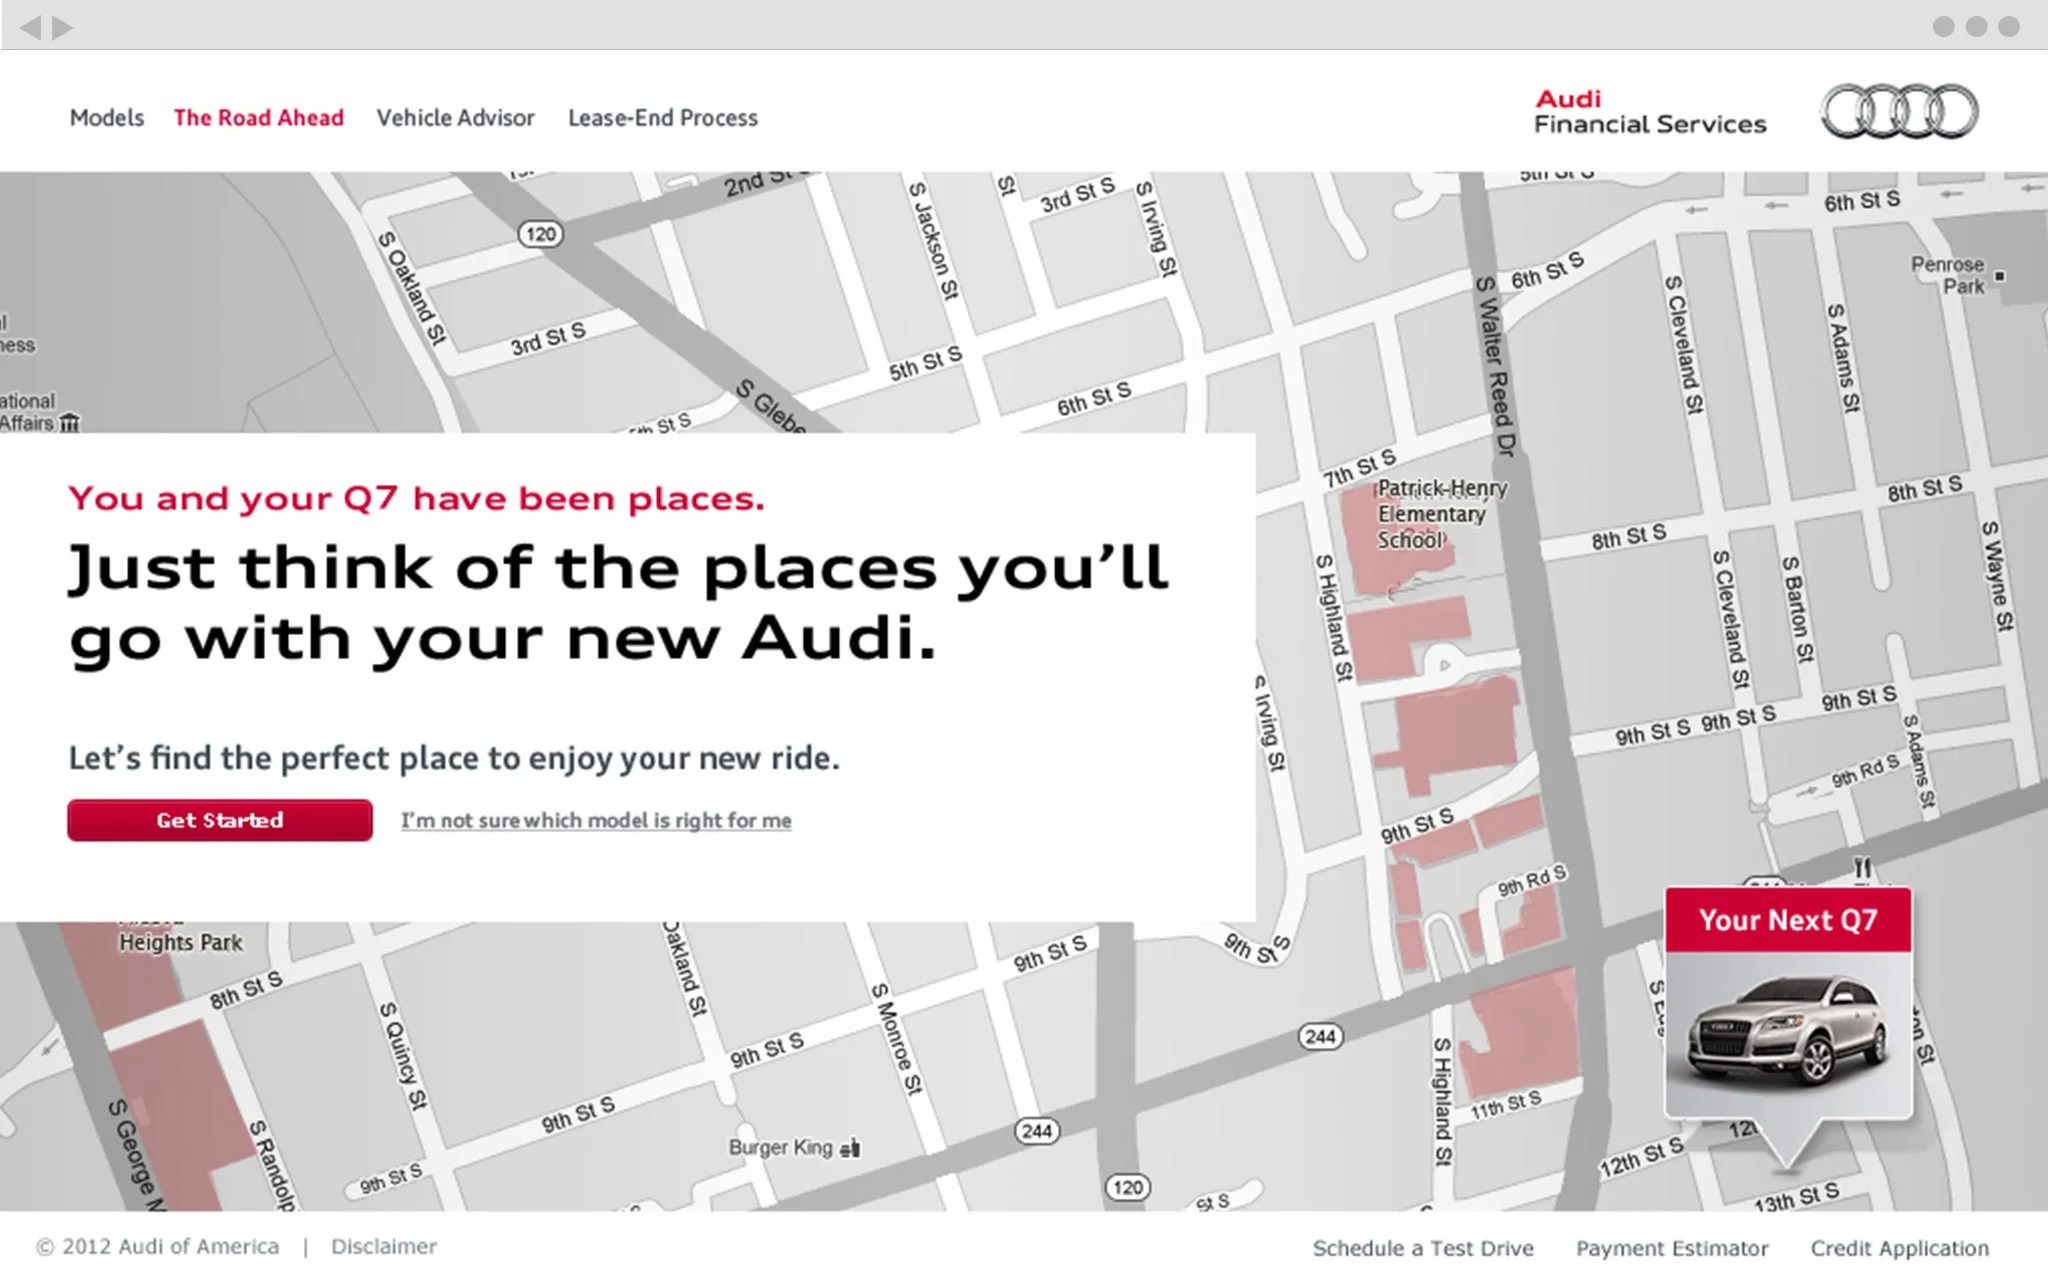Click the Audi Financial Services logo
2048x1285 pixels.
pyautogui.click(x=1650, y=112)
